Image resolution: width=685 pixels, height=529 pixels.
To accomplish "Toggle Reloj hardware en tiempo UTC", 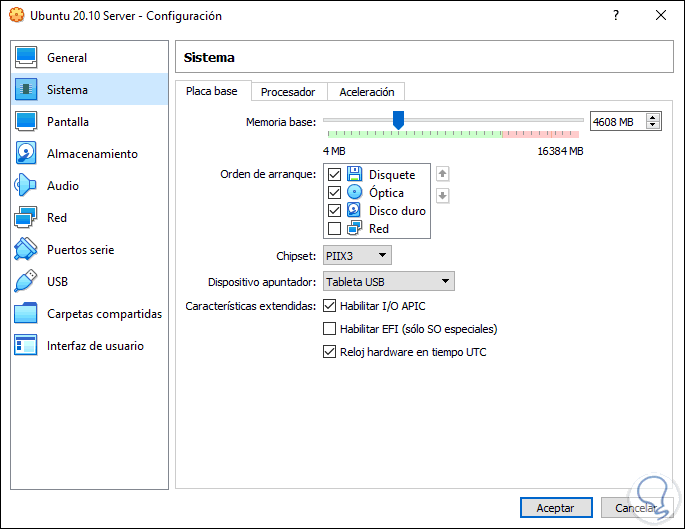I will [x=330, y=352].
